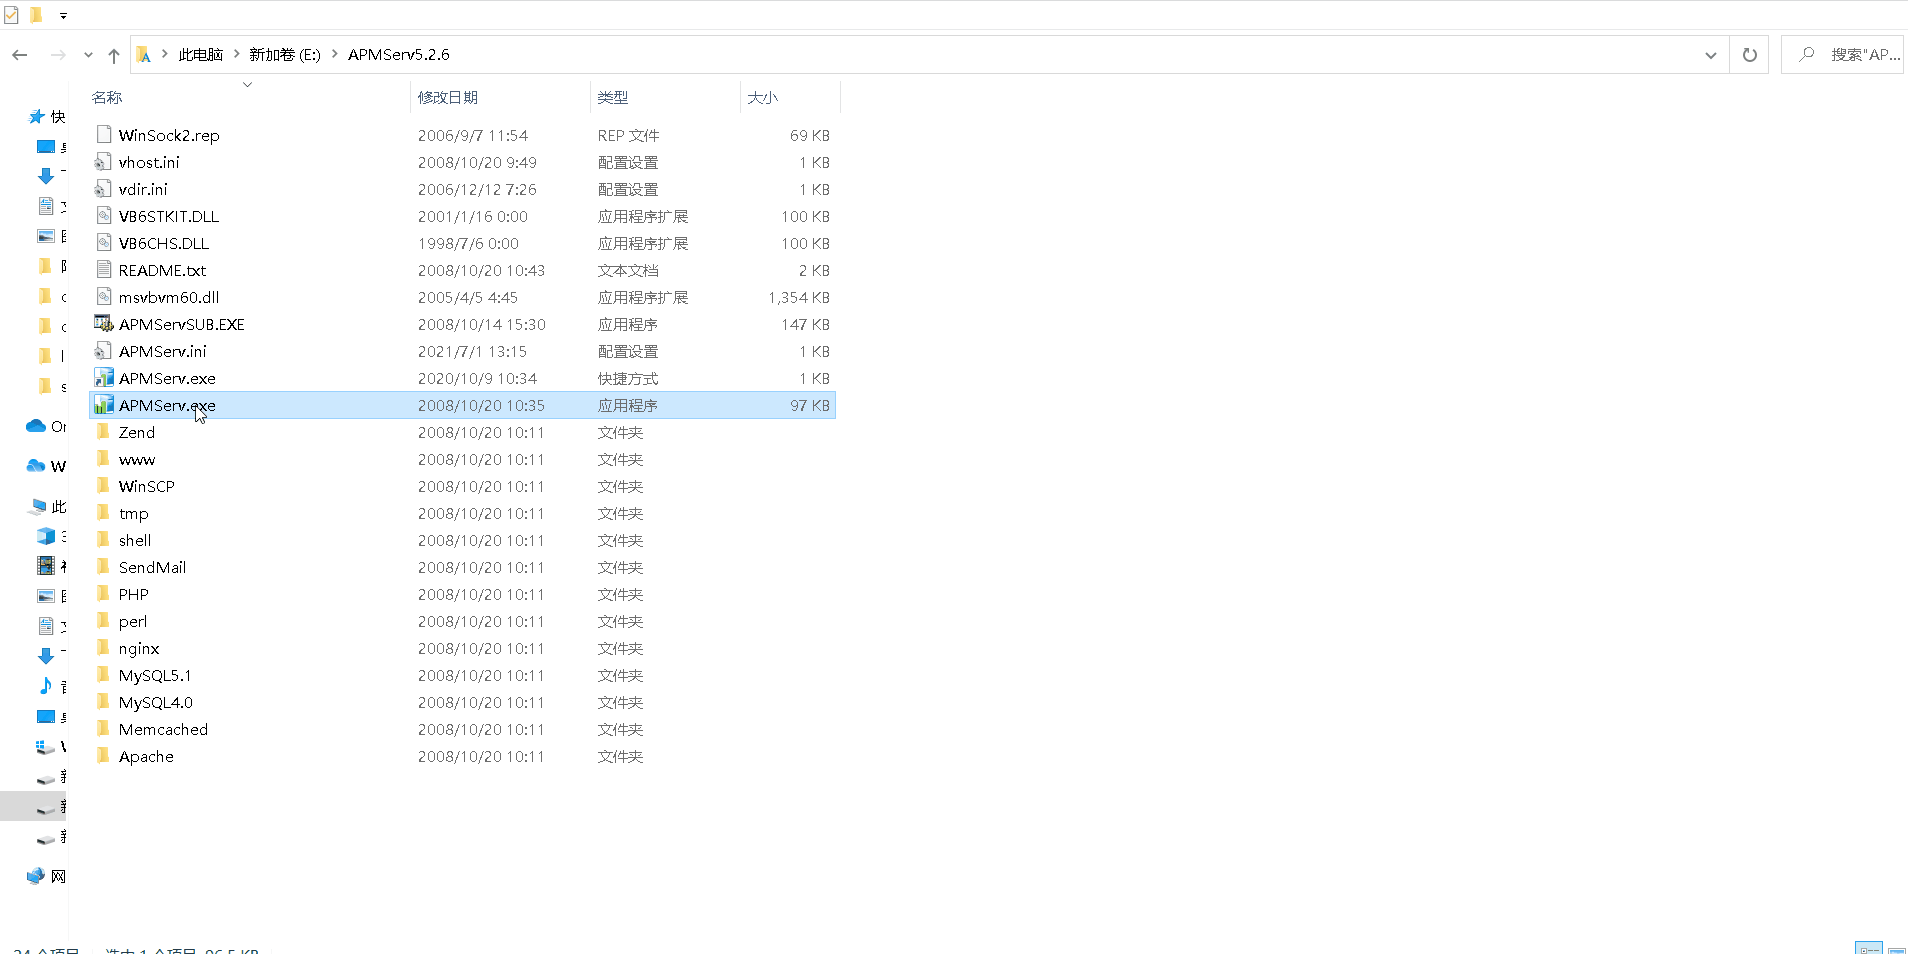Click the 新加卷 (E:) breadcrumb
Screen dimensions: 1908x954
click(x=285, y=55)
